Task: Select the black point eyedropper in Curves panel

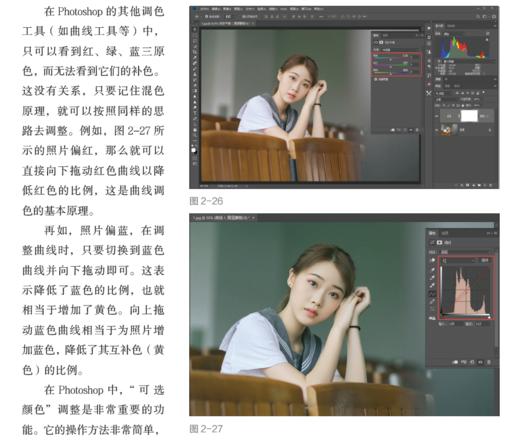Action: point(433,269)
